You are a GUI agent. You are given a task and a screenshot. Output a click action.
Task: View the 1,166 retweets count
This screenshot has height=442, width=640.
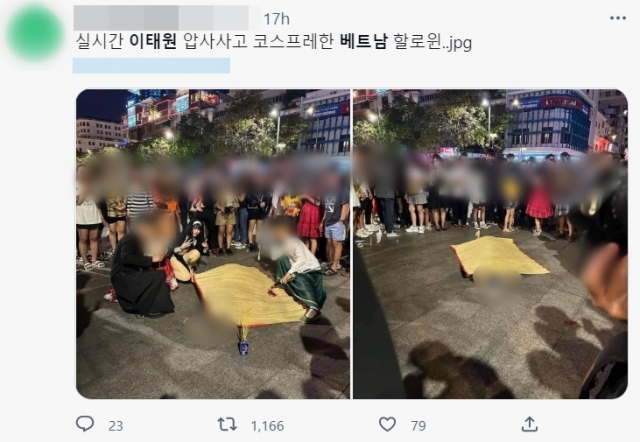267,426
